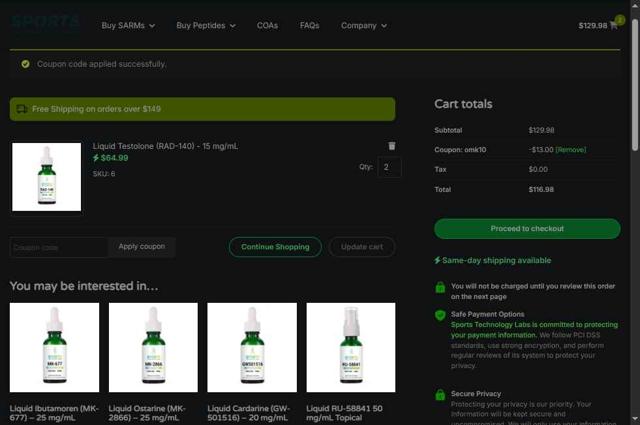
Task: Click the $64.99 item price
Action: [114, 158]
